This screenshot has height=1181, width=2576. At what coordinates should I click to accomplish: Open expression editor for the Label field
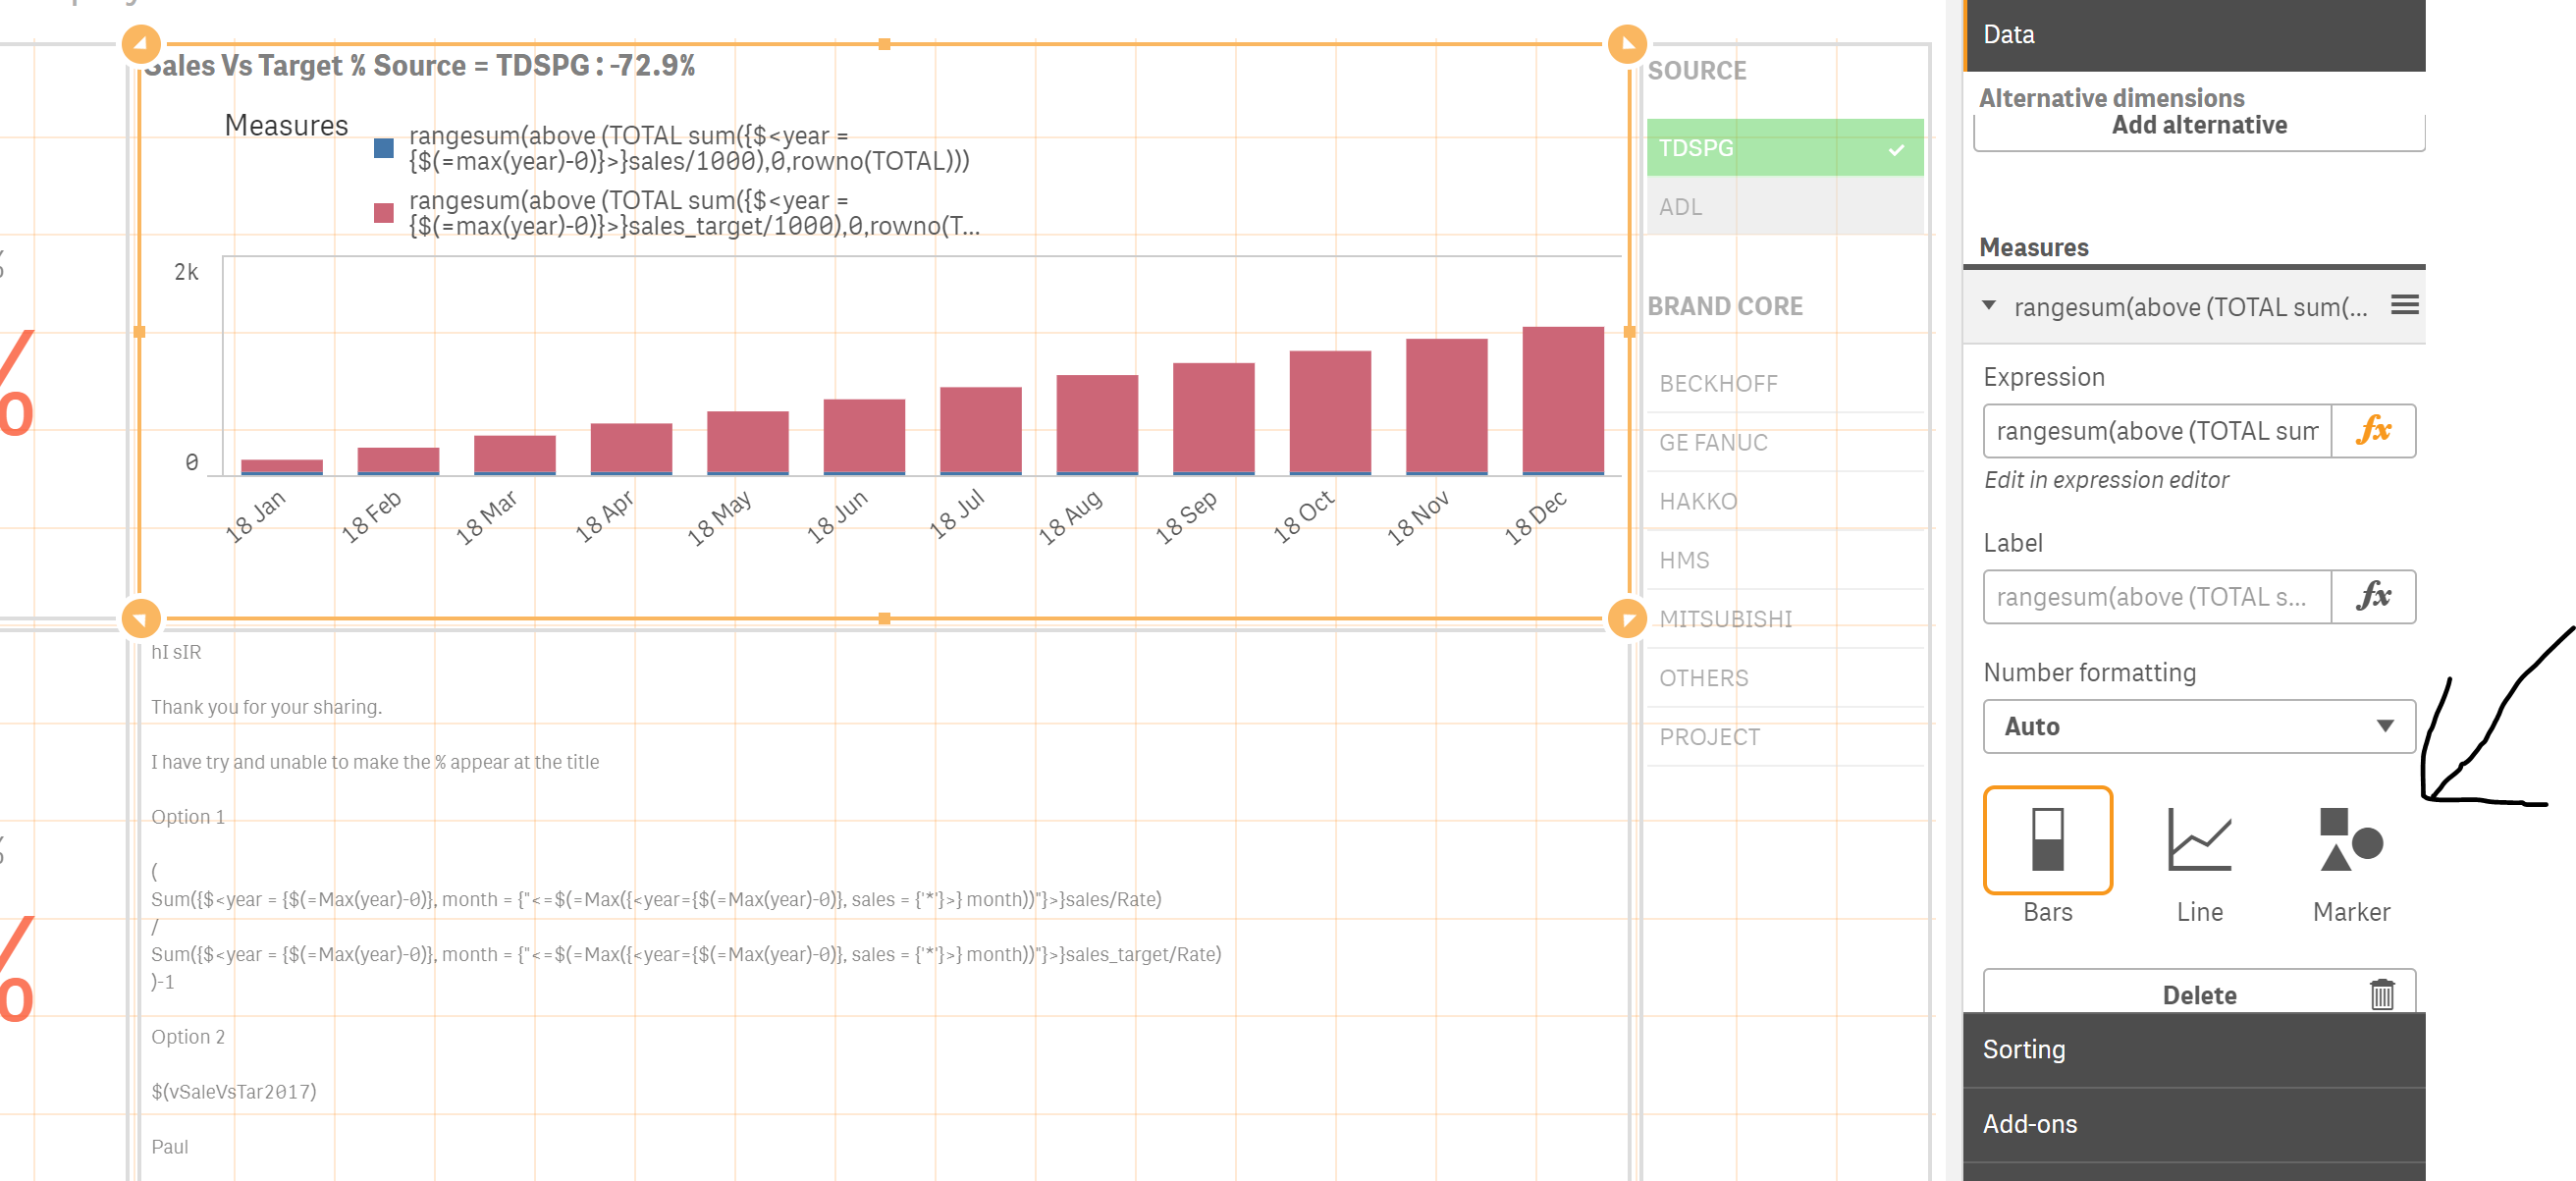[2373, 597]
